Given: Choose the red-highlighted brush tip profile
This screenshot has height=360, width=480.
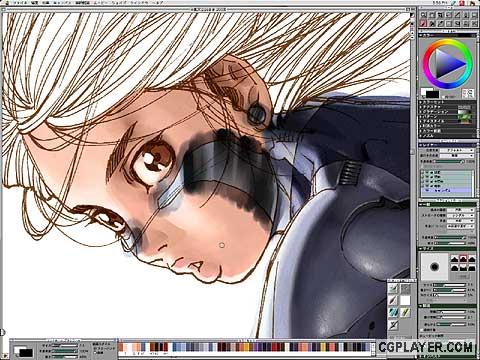Looking at the screenshot, I should [463, 259].
